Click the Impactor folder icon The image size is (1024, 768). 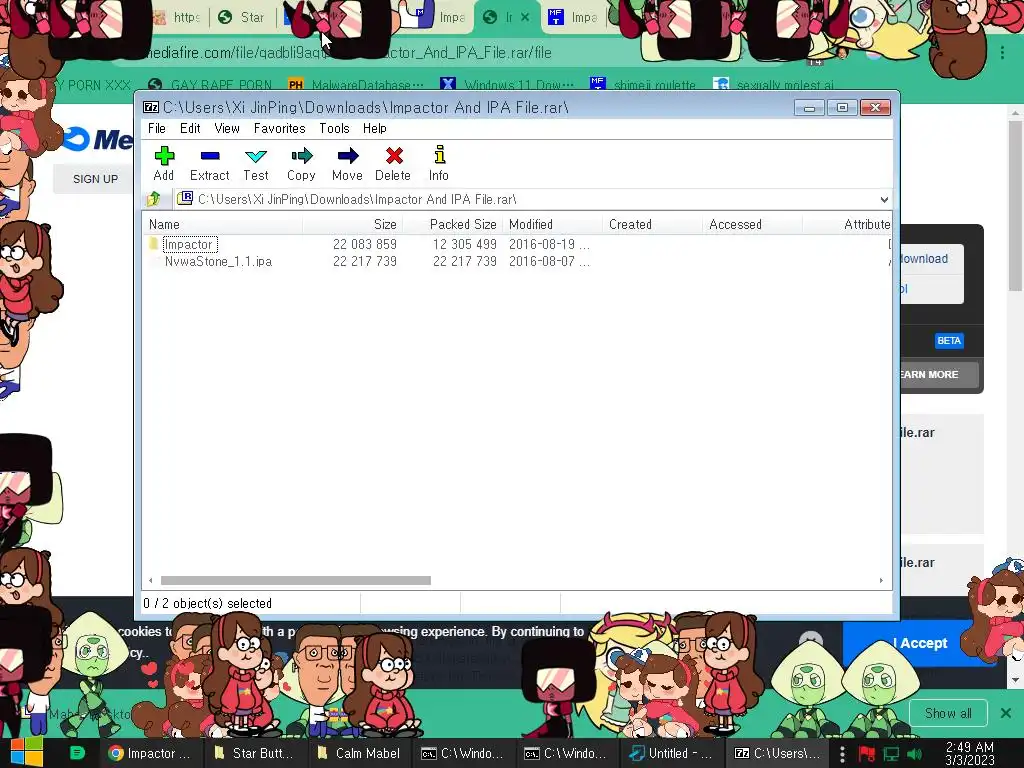[x=153, y=244]
